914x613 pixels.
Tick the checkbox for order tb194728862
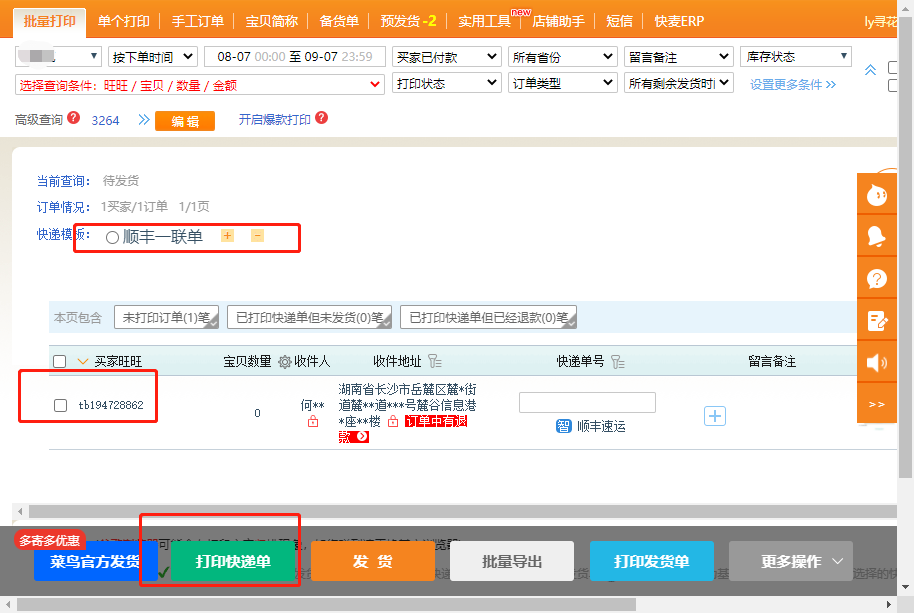click(60, 405)
